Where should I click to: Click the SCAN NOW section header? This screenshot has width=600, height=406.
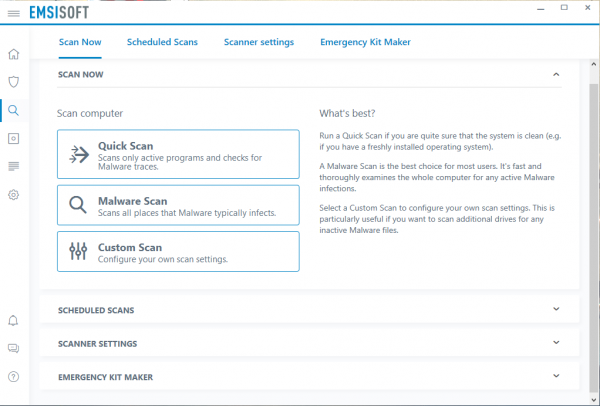coord(309,75)
